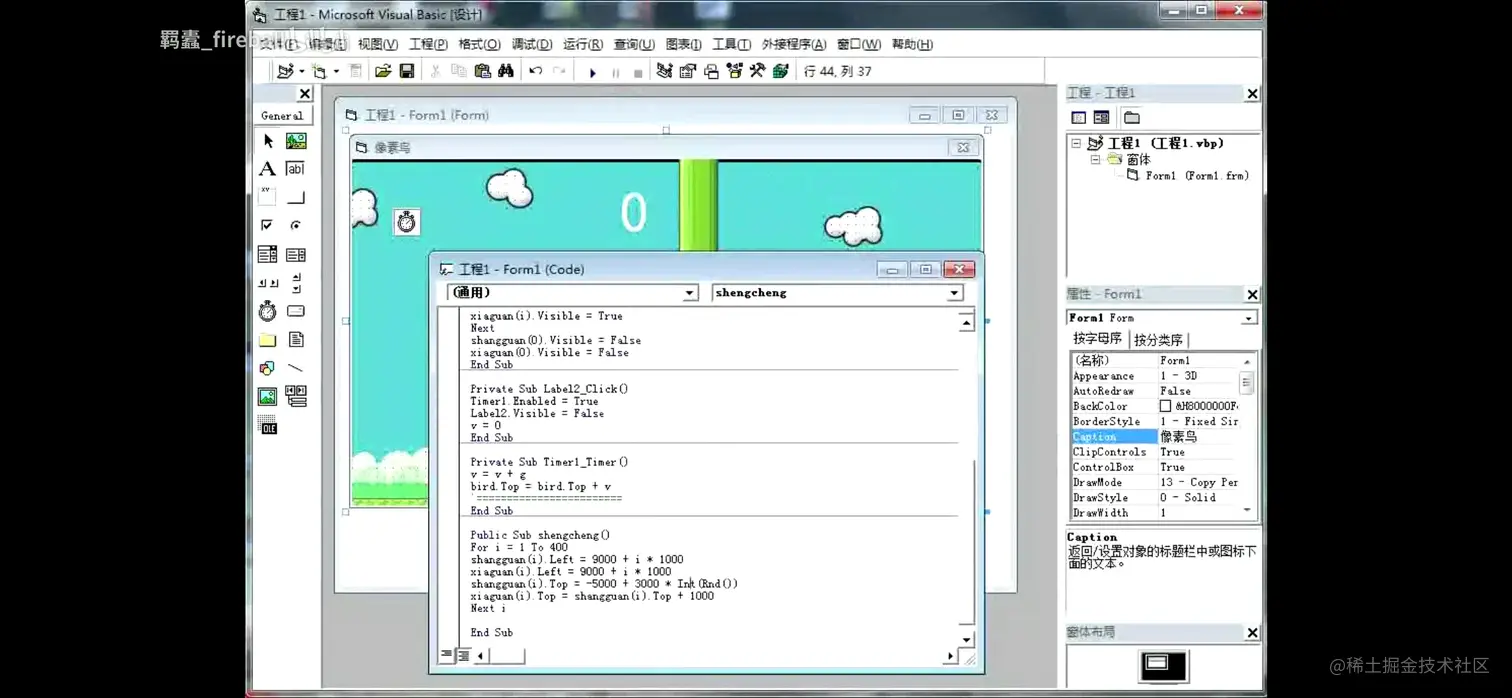1512x698 pixels.
Task: Toggle Folders icon in project panel
Action: click(1132, 118)
